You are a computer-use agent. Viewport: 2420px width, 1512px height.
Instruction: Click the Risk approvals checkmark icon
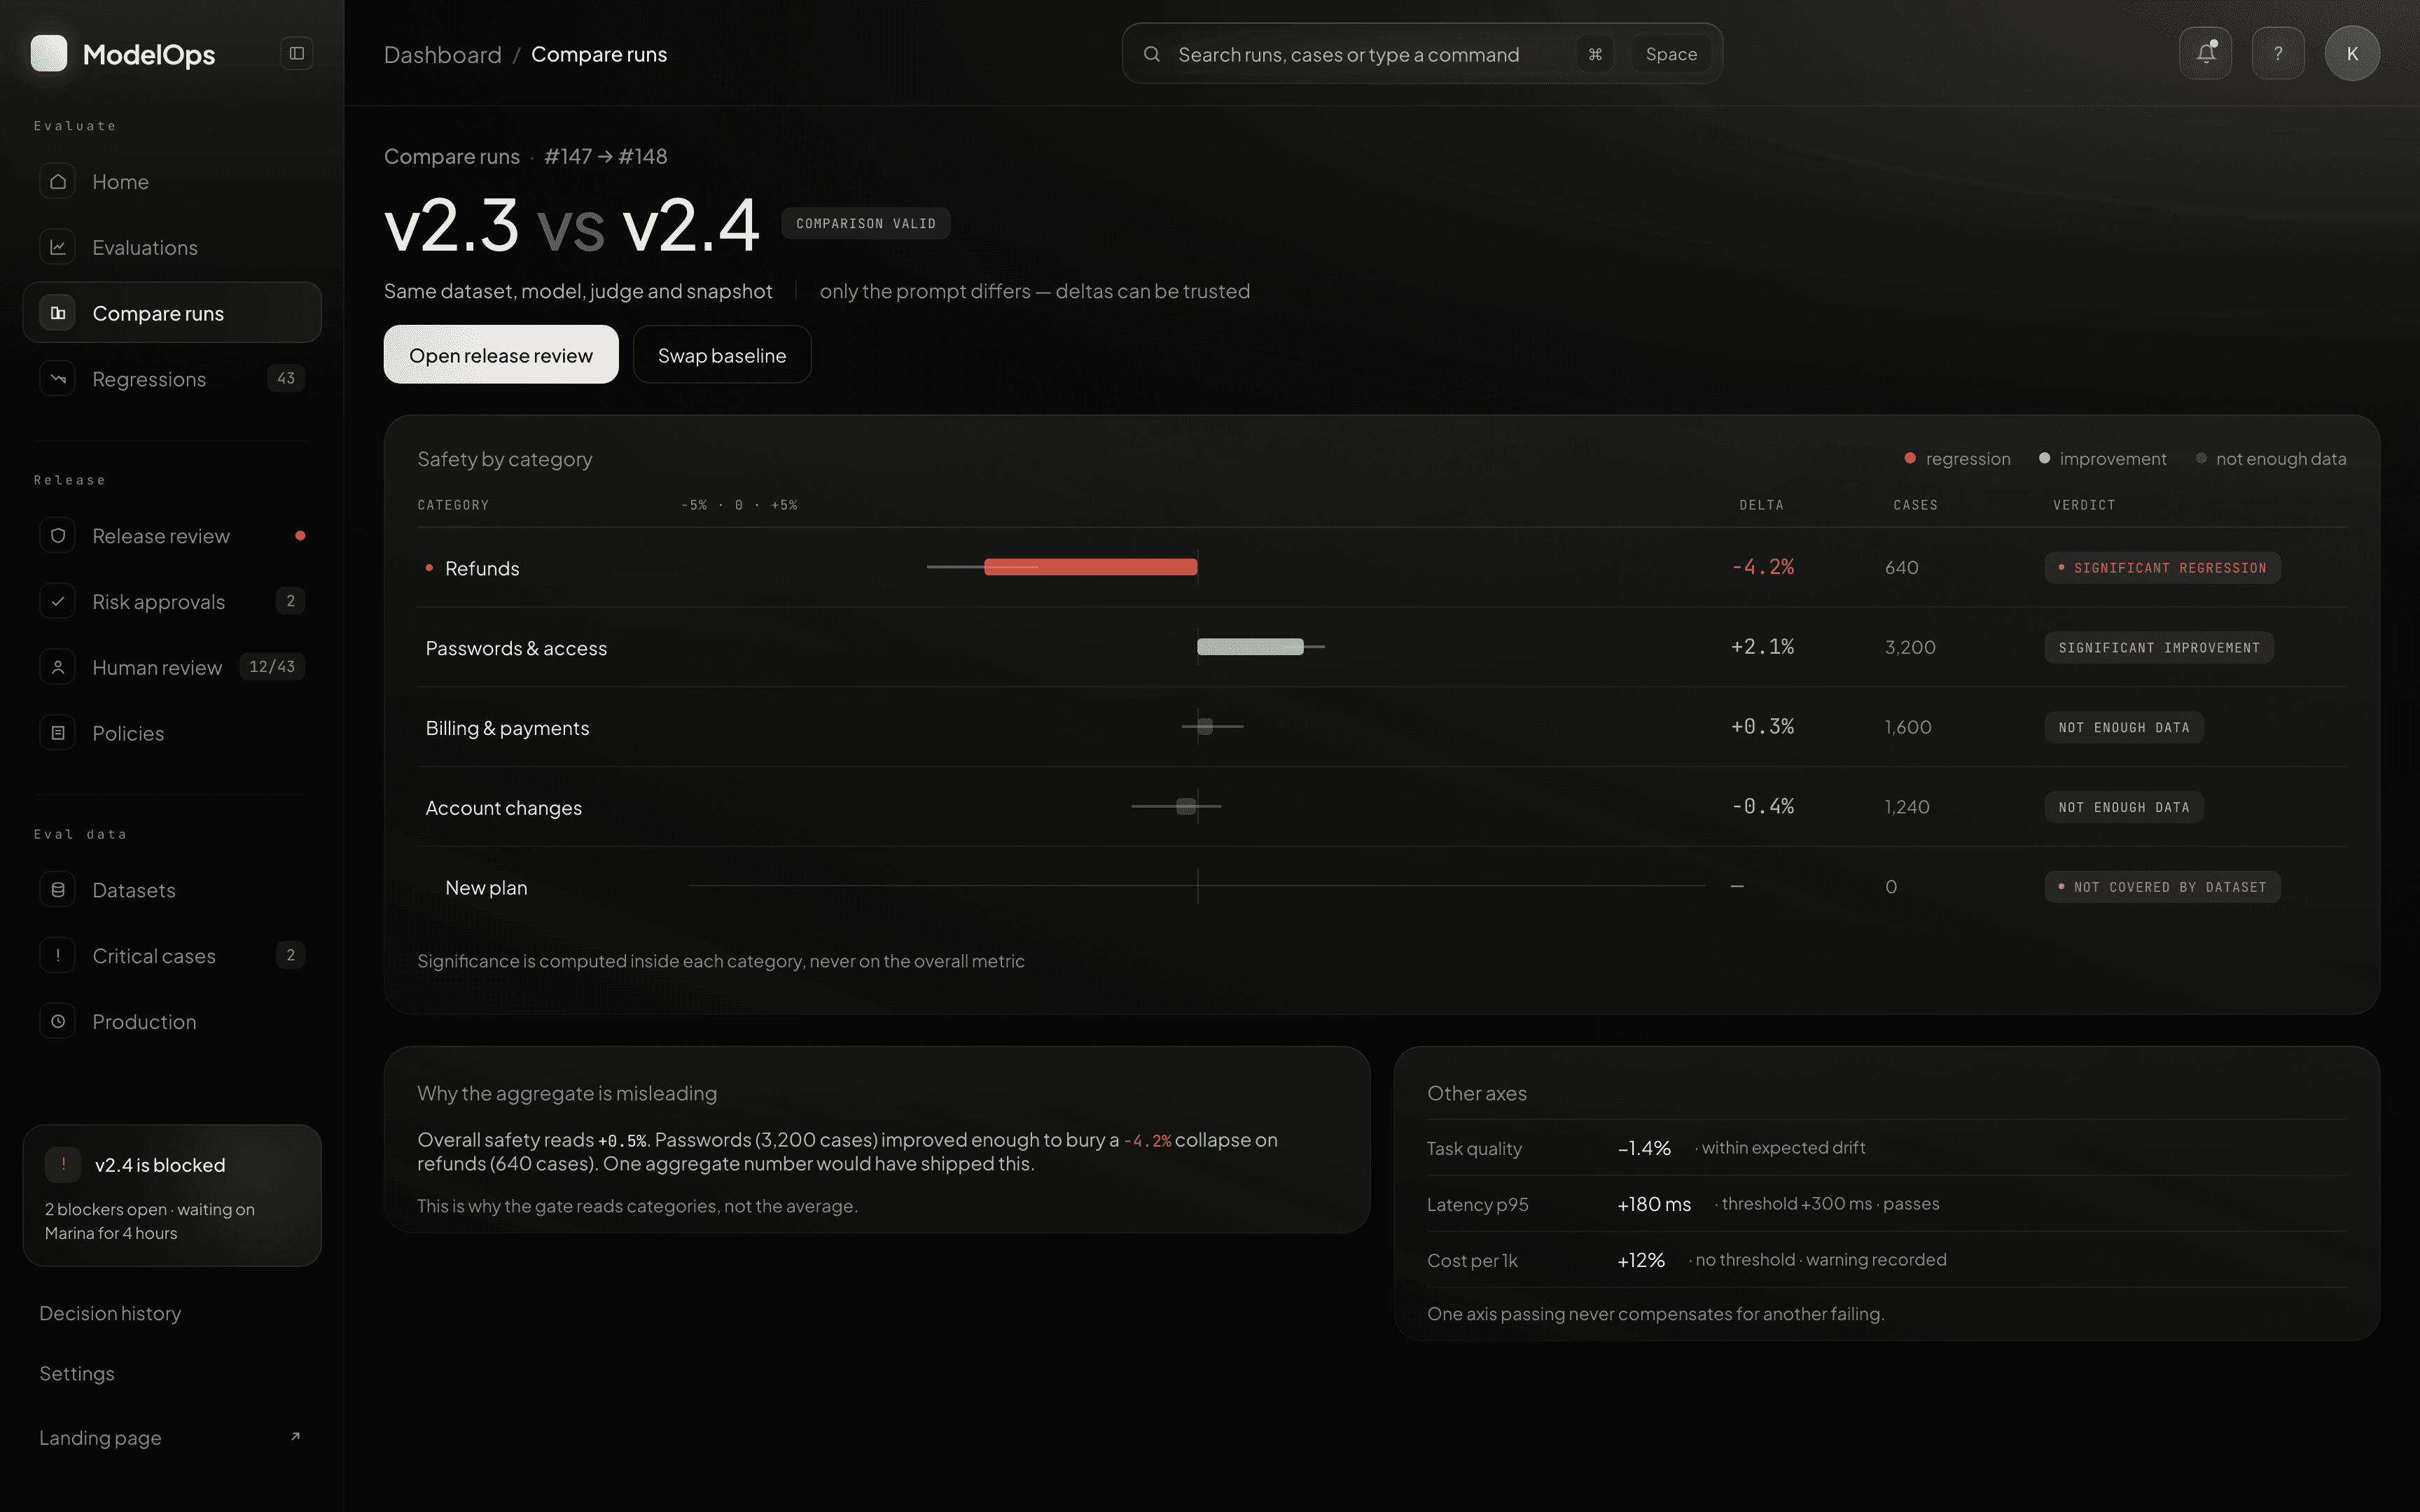[x=58, y=601]
